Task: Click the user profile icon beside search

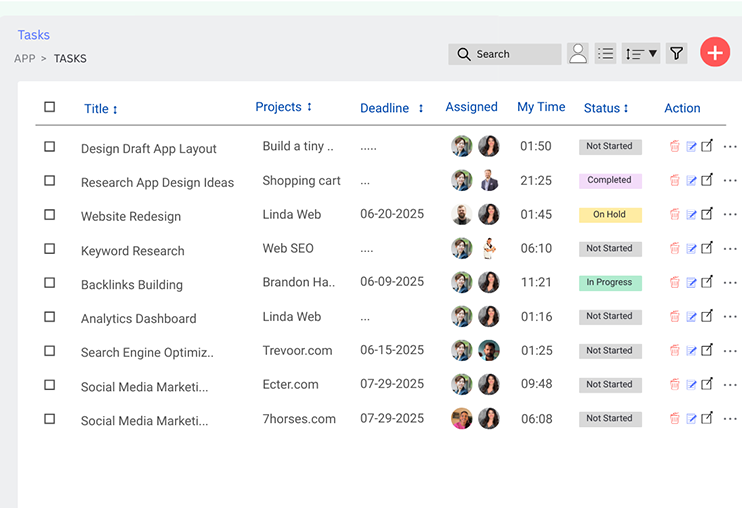Action: [578, 54]
